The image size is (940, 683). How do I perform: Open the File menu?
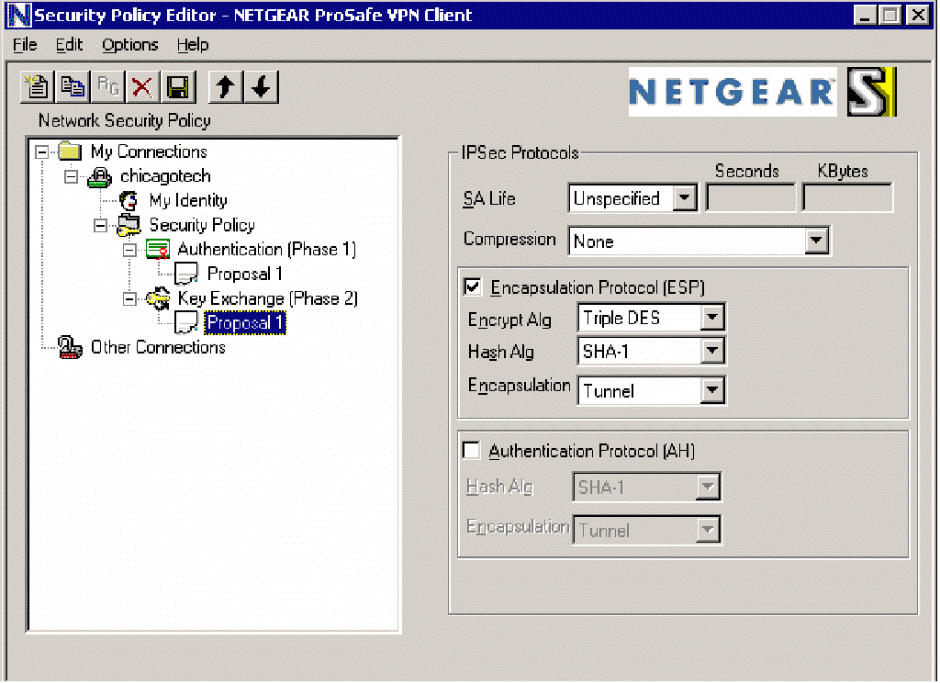pos(25,45)
